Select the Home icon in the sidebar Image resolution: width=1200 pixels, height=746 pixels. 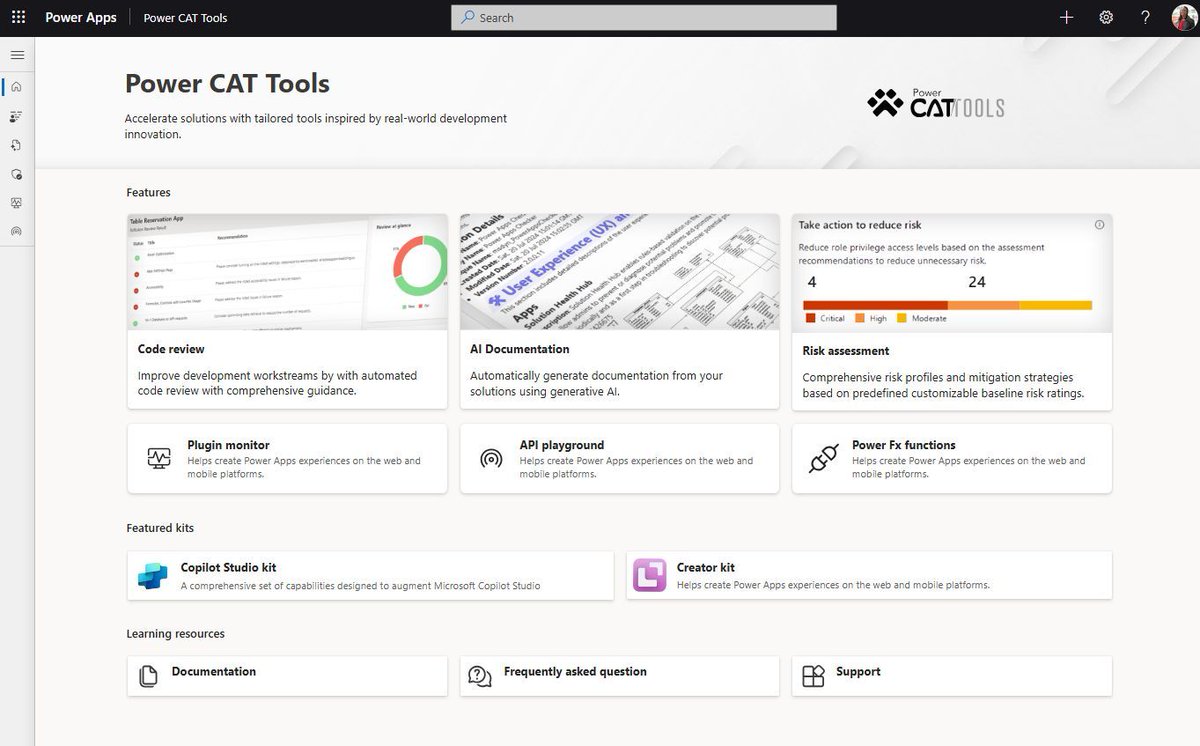[x=16, y=87]
